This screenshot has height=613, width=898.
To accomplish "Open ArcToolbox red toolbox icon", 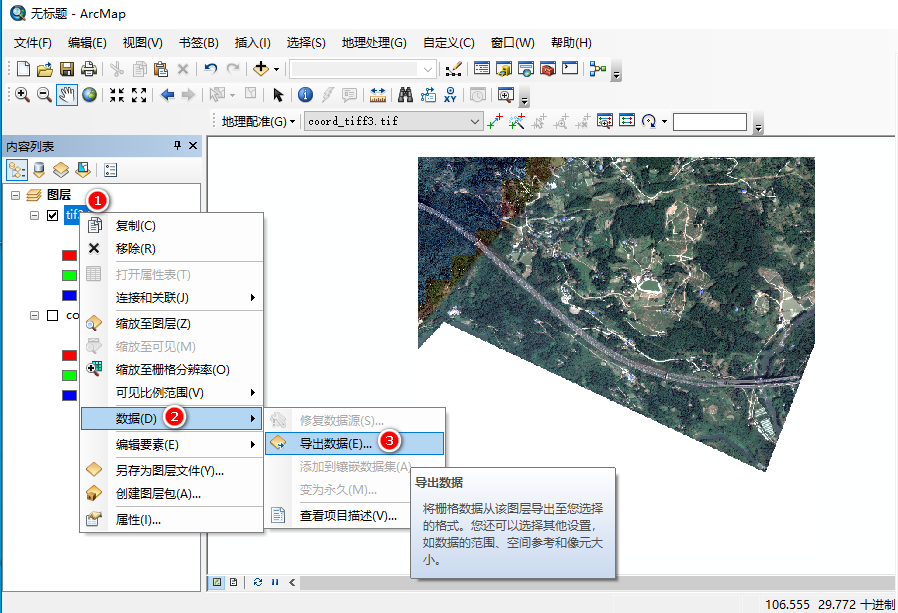I will tap(548, 69).
